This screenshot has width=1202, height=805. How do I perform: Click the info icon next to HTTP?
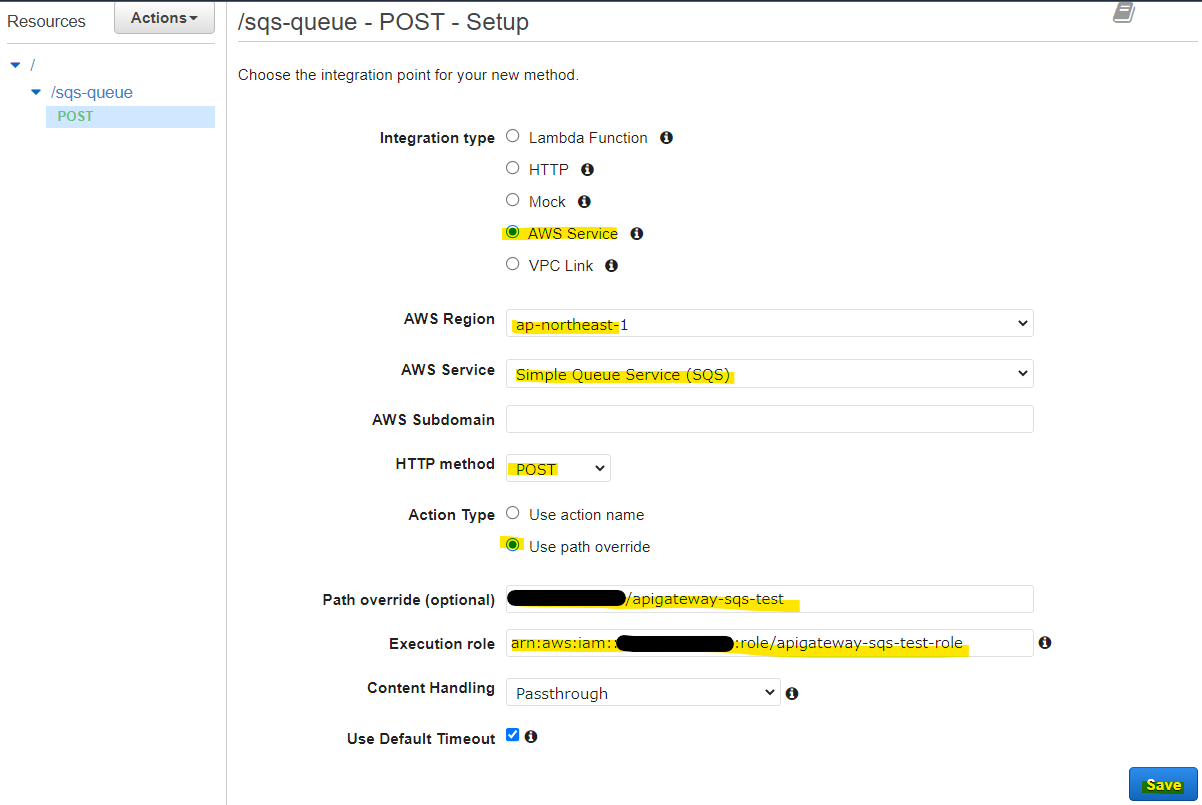pyautogui.click(x=587, y=169)
